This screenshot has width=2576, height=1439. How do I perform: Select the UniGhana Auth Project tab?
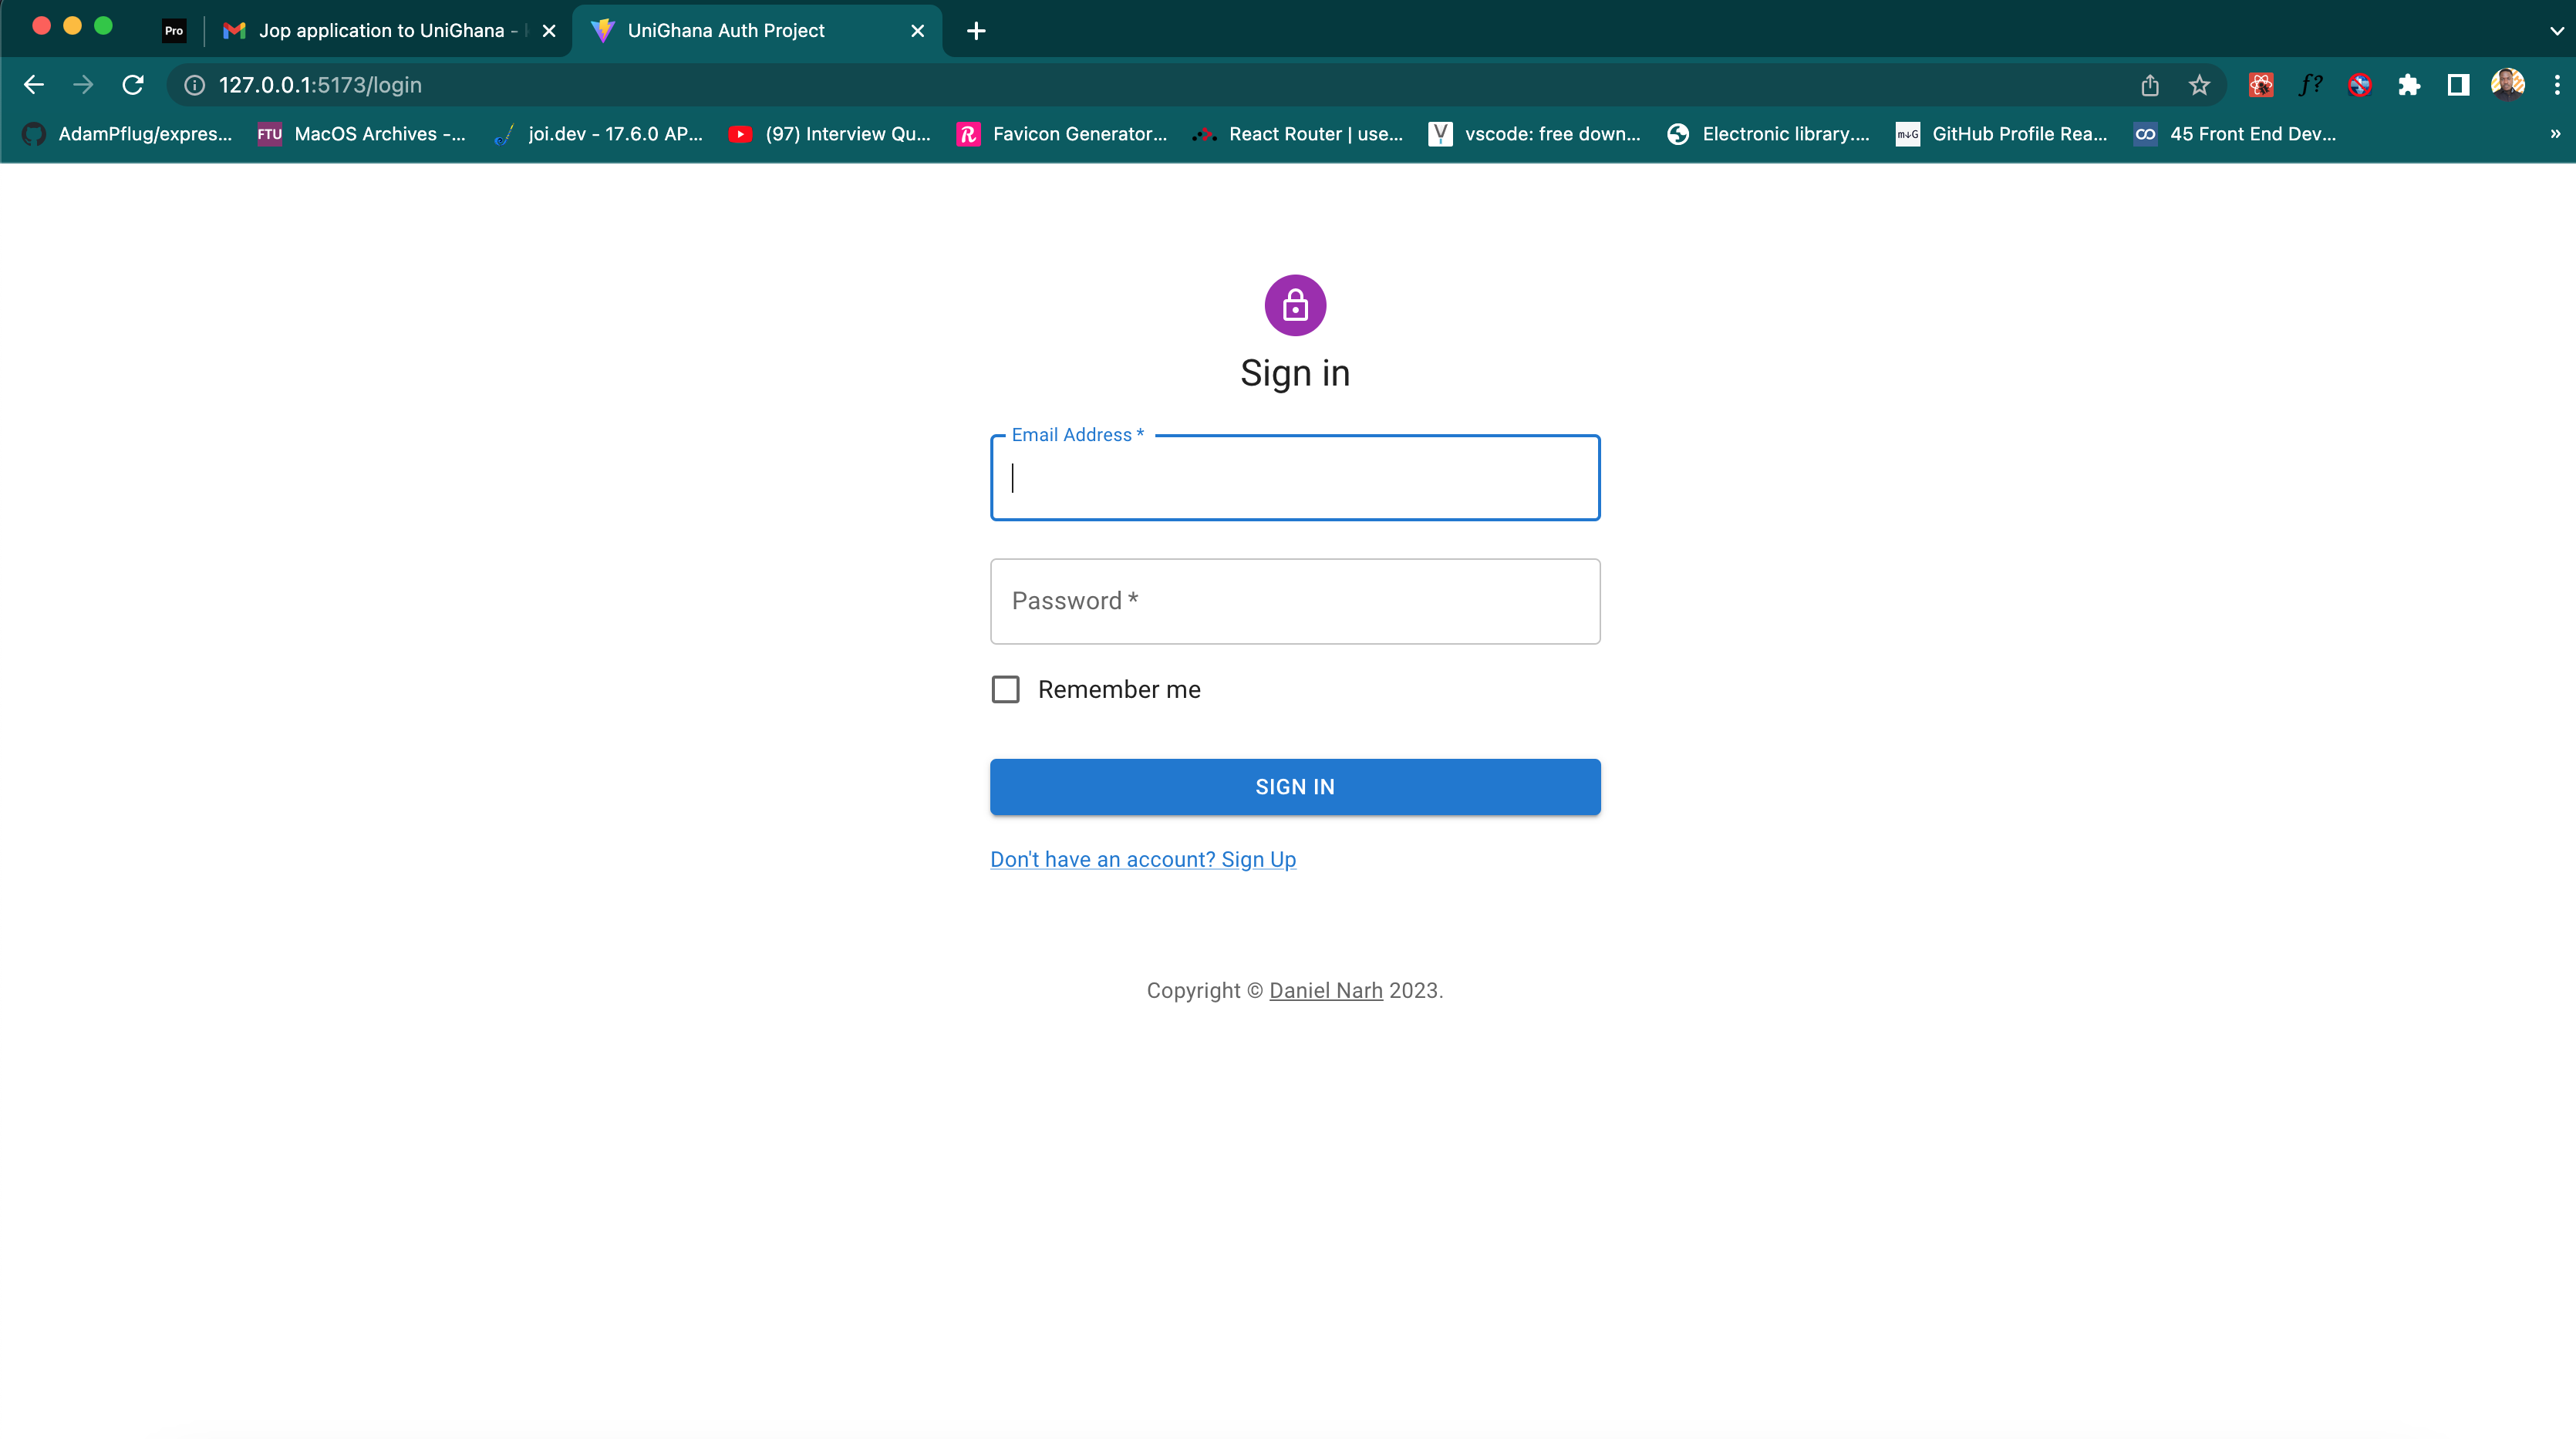(x=726, y=31)
